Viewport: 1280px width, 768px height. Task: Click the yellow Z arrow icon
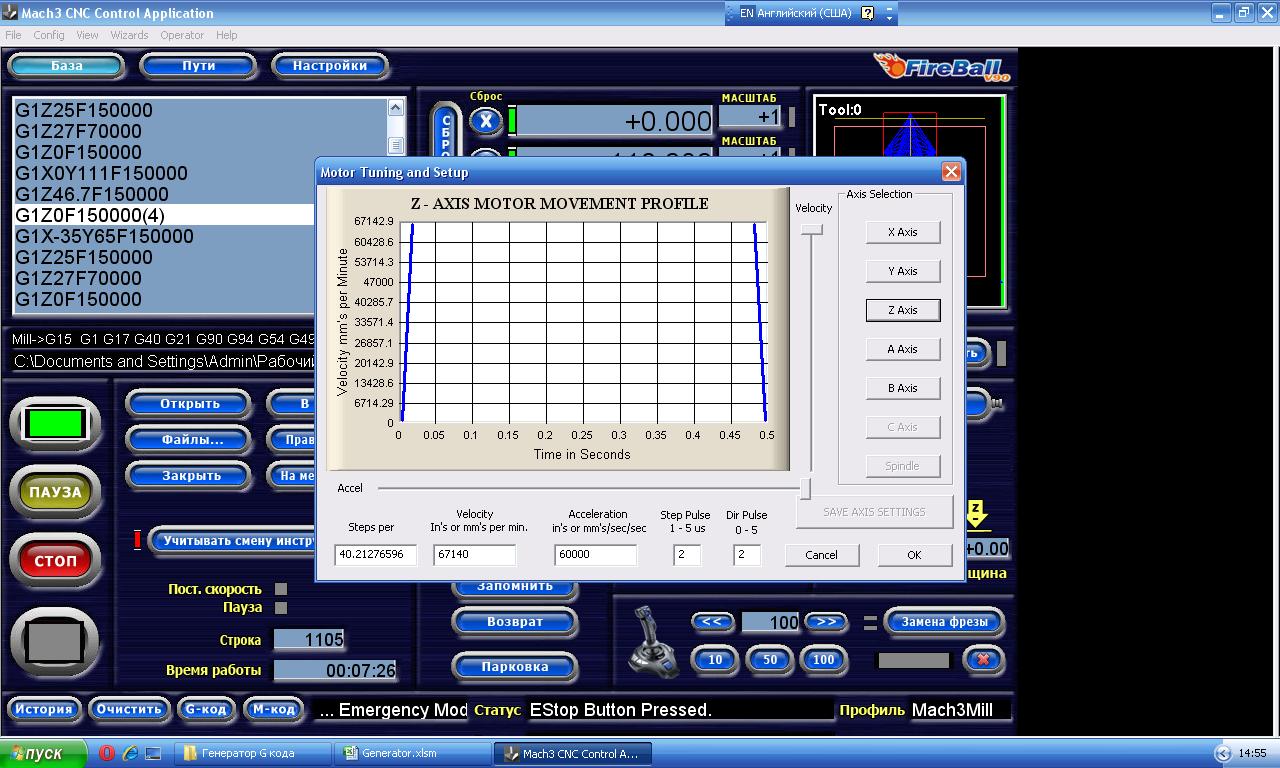tap(976, 515)
